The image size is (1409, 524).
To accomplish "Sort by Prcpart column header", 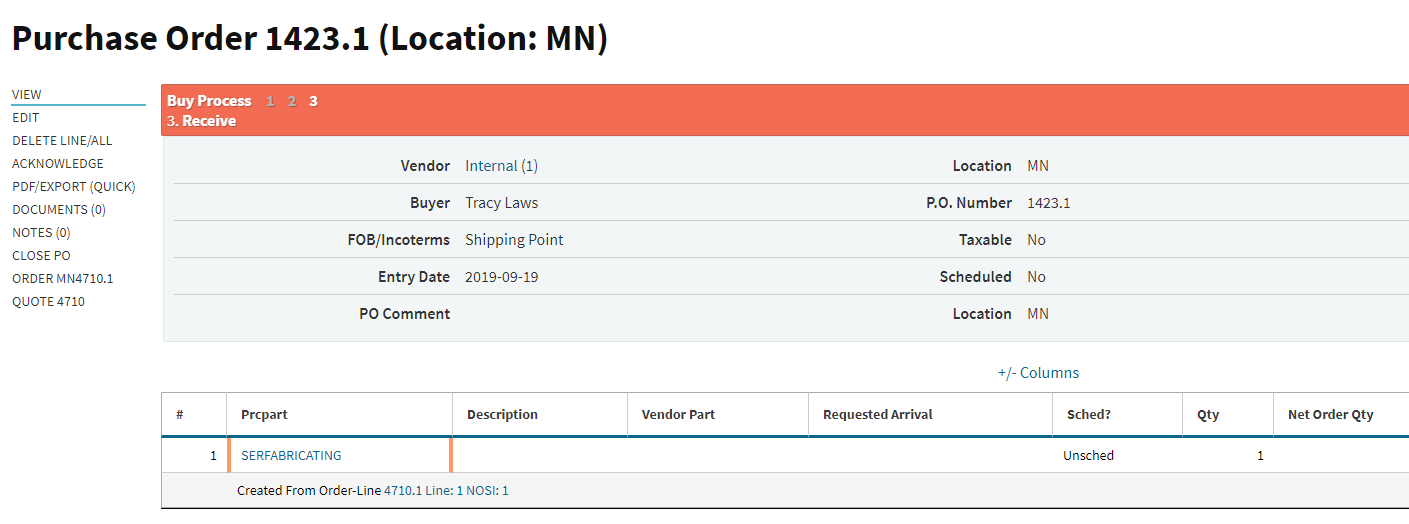I will coord(264,415).
